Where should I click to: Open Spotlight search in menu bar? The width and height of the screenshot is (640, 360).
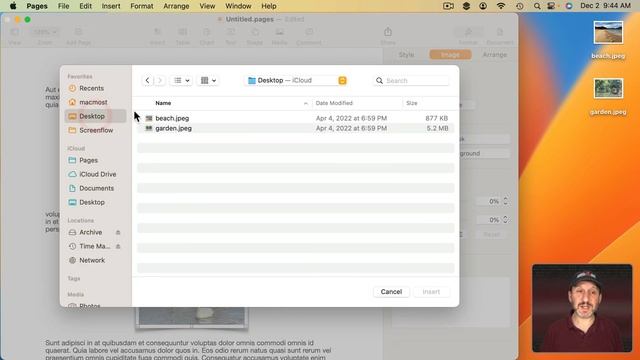tap(537, 6)
